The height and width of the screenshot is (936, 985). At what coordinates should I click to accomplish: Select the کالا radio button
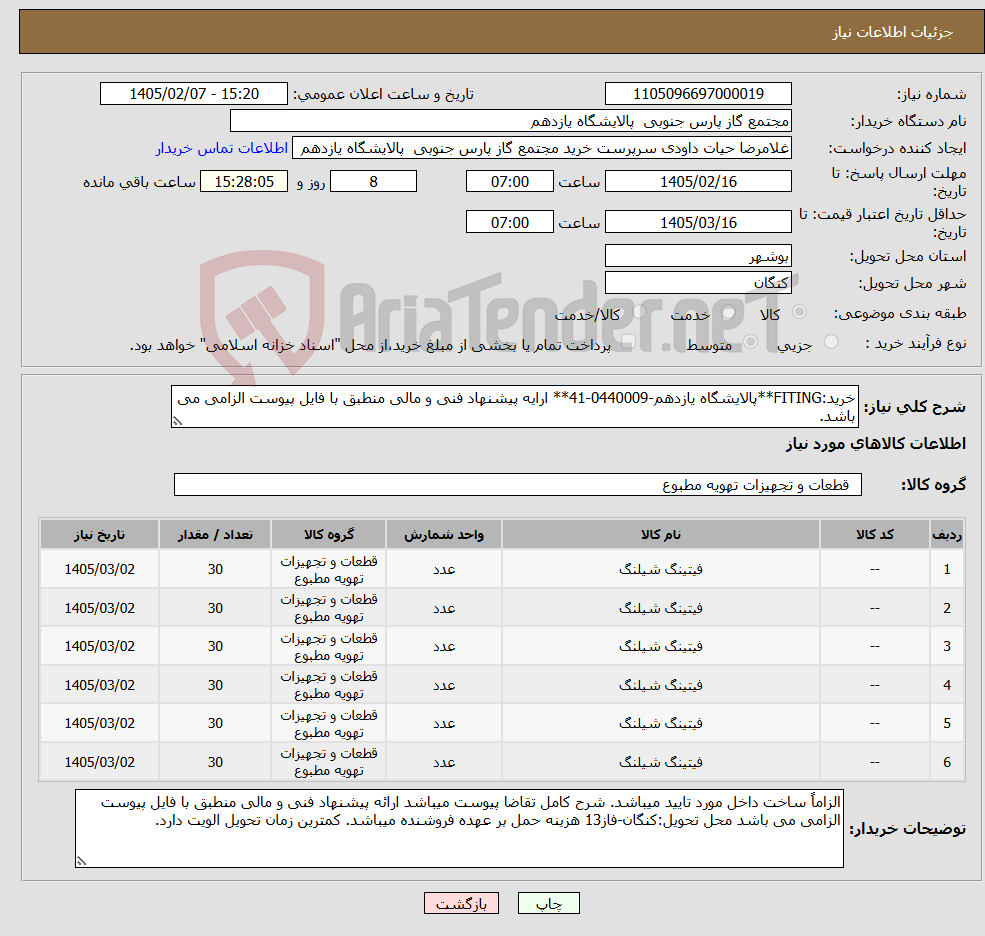pos(799,312)
